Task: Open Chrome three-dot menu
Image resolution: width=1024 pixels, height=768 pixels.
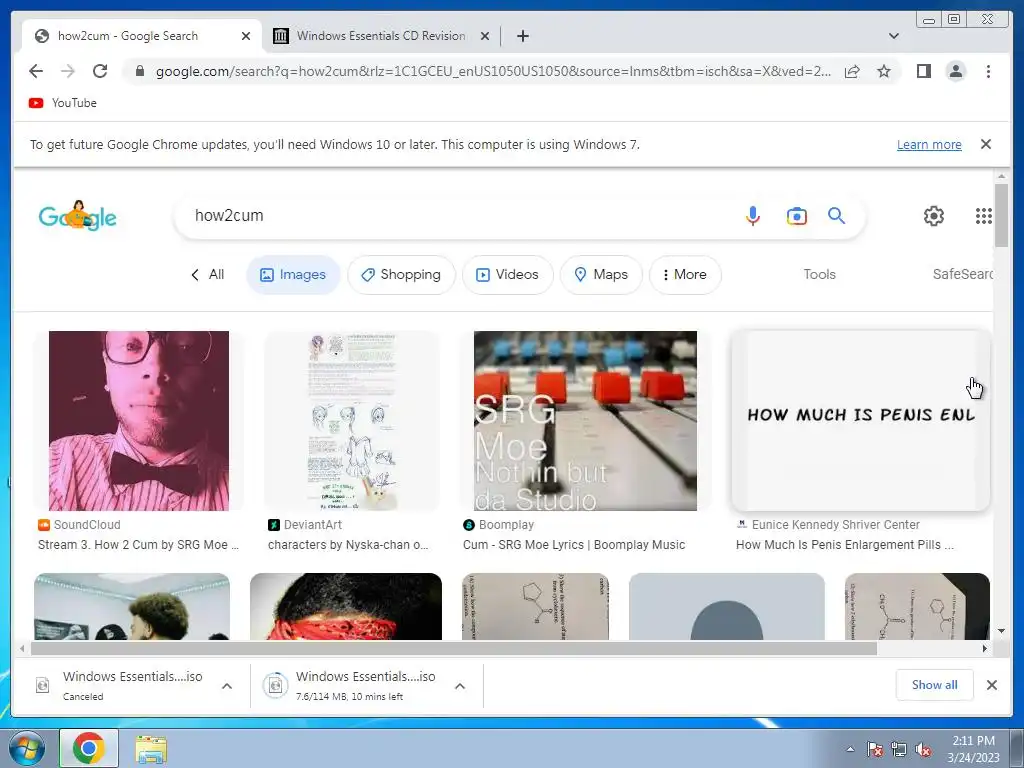Action: (x=988, y=71)
